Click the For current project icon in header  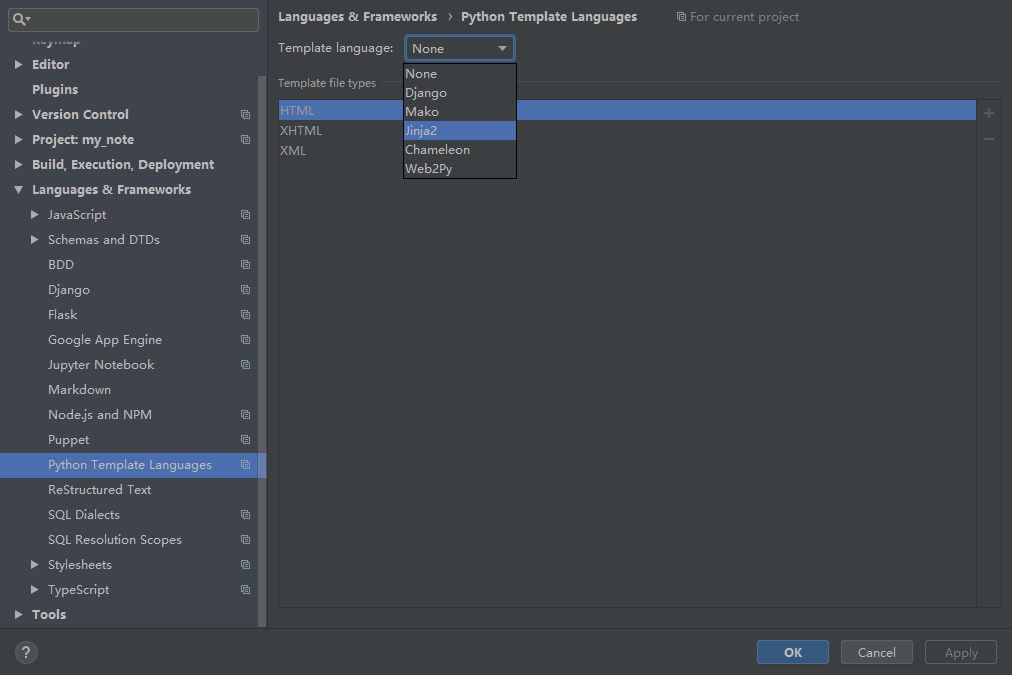[681, 17]
